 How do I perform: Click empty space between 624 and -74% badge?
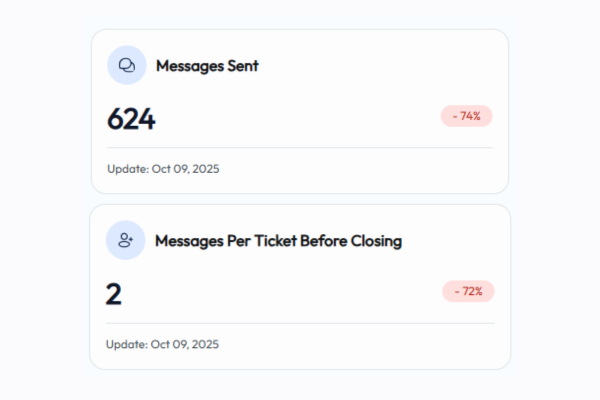300,118
